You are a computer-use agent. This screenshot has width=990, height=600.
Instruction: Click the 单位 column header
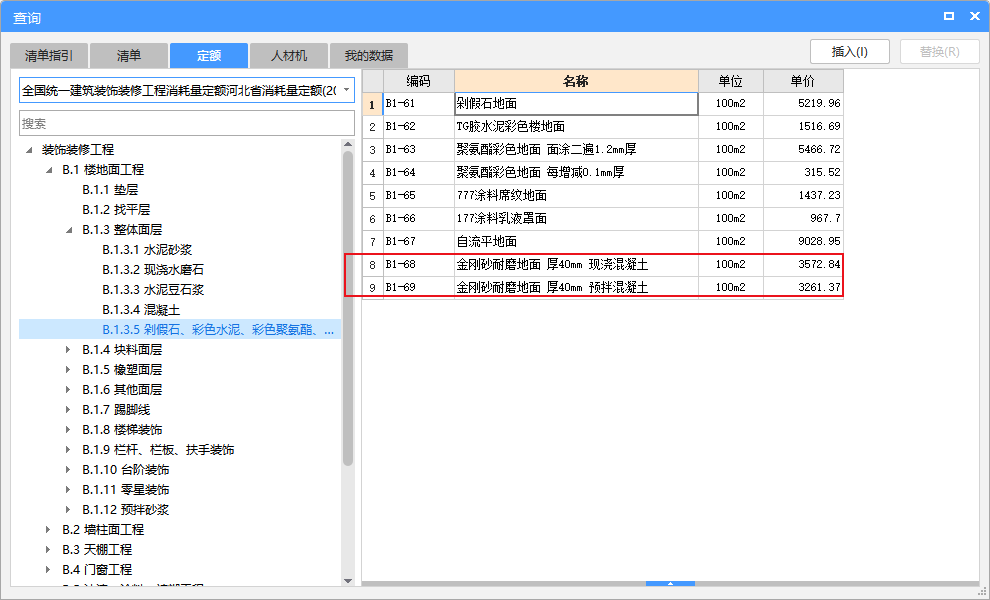click(x=731, y=81)
